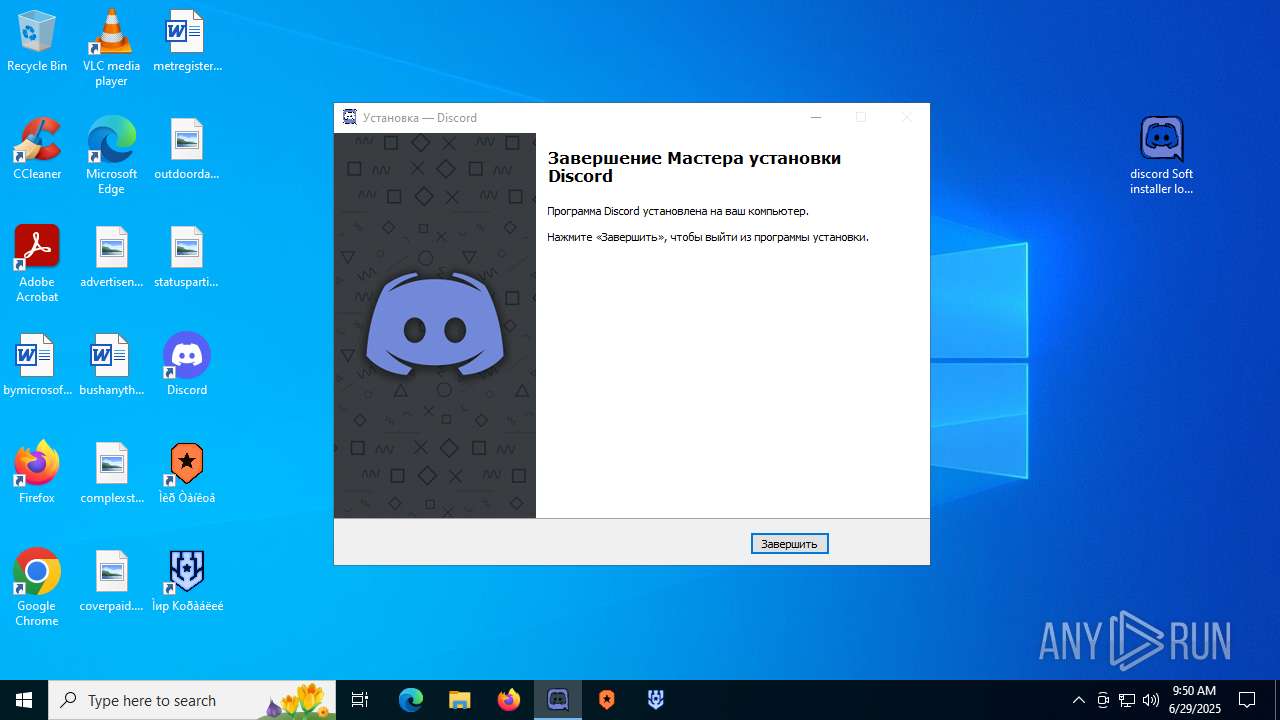Click the Завершить button in the installer

[x=789, y=544]
